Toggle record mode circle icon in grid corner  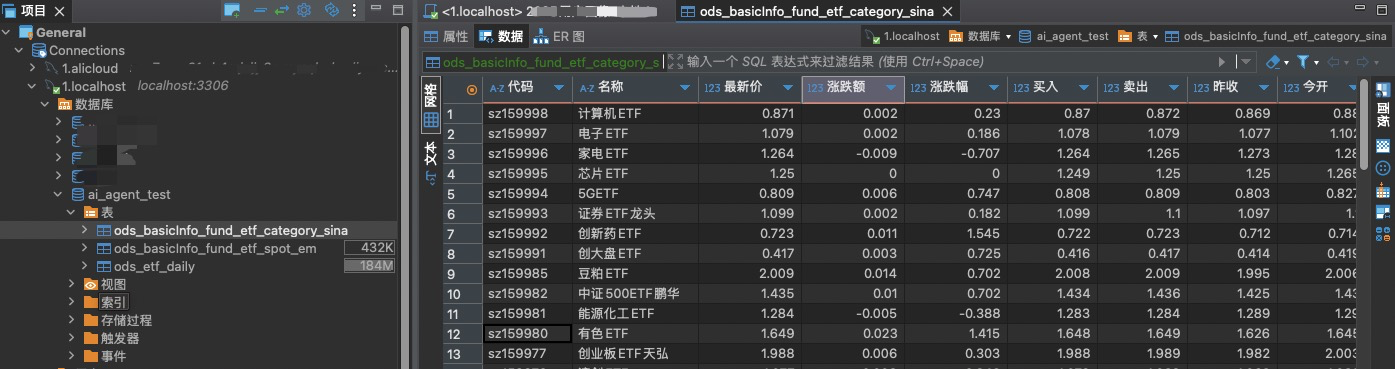(472, 89)
